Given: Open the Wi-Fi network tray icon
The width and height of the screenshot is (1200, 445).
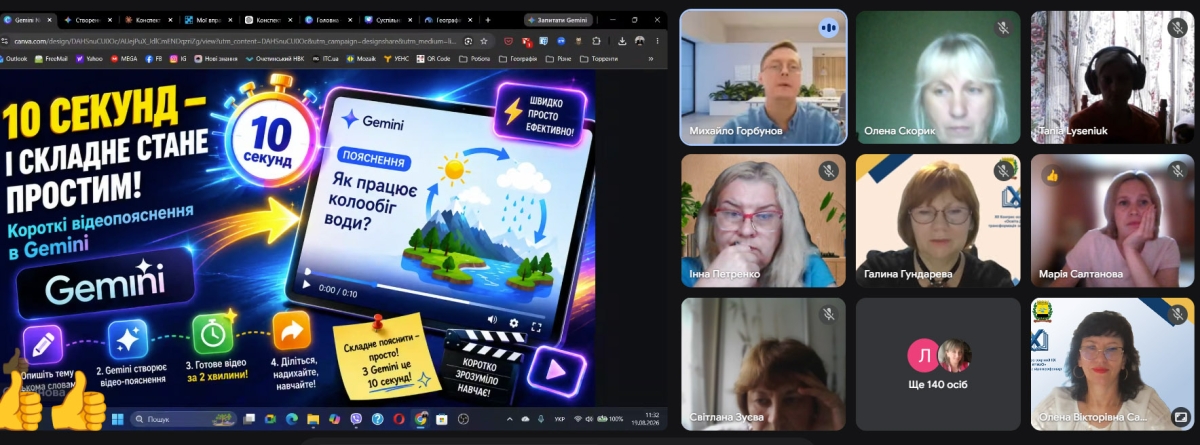Looking at the screenshot, I should pyautogui.click(x=578, y=420).
